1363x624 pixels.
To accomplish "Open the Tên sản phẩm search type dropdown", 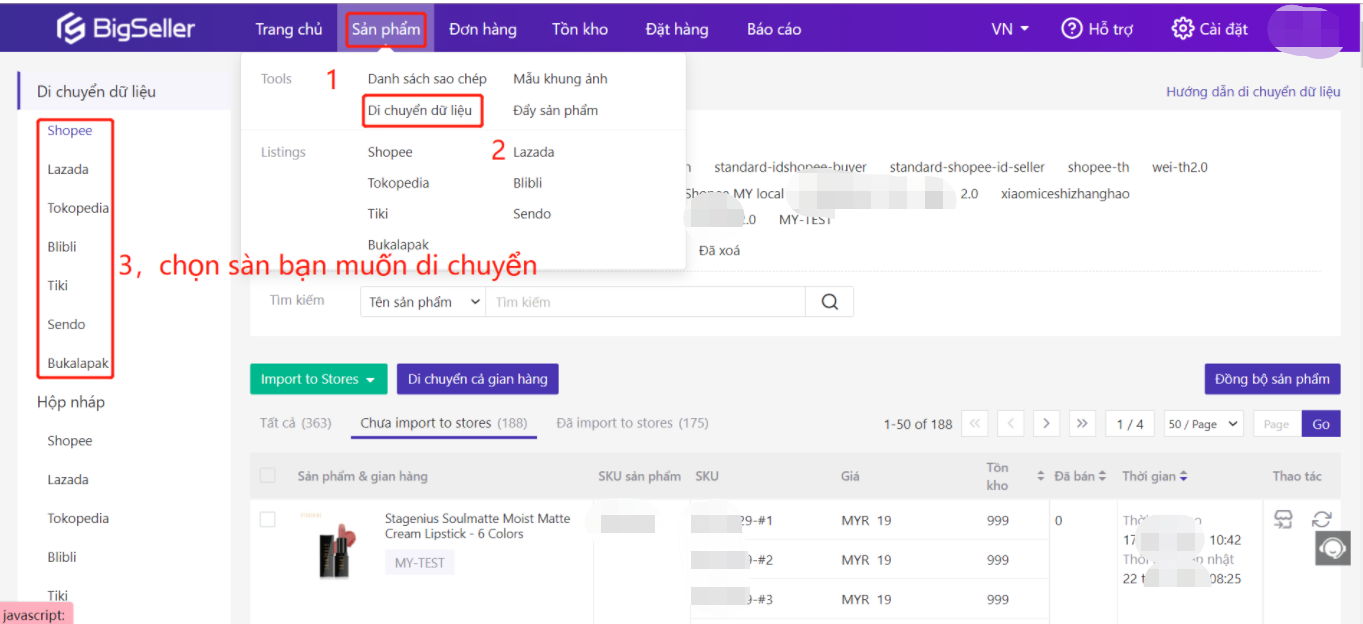I will click(422, 302).
